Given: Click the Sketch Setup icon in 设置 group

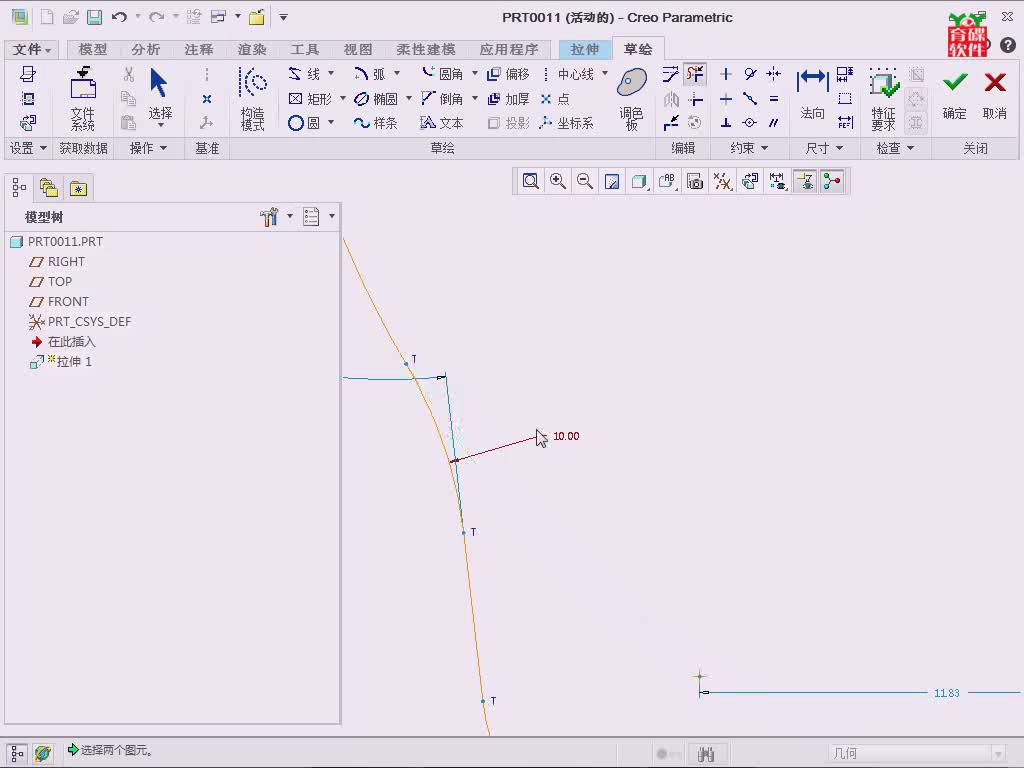Looking at the screenshot, I should pyautogui.click(x=27, y=74).
